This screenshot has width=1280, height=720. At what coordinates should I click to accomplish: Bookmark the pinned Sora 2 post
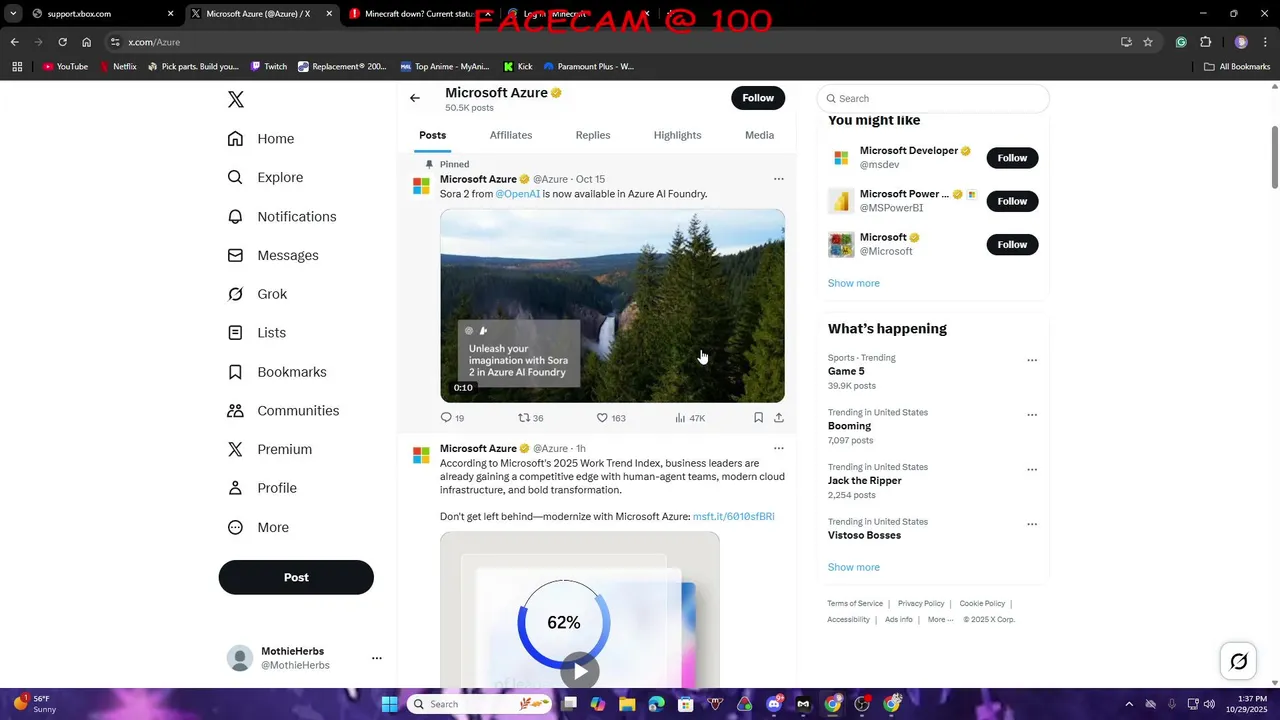[x=758, y=418]
